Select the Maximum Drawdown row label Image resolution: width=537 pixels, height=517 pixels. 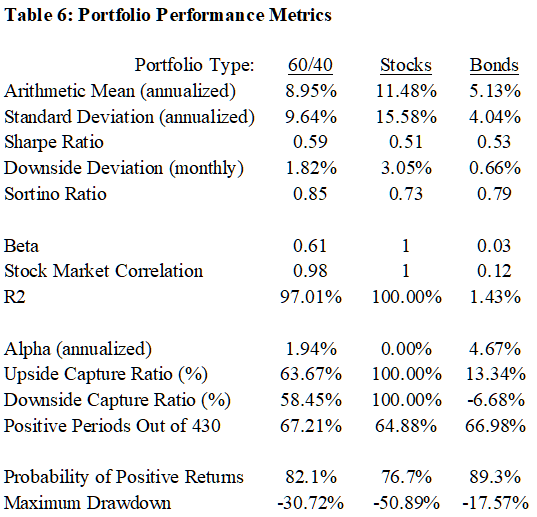[x=87, y=503]
